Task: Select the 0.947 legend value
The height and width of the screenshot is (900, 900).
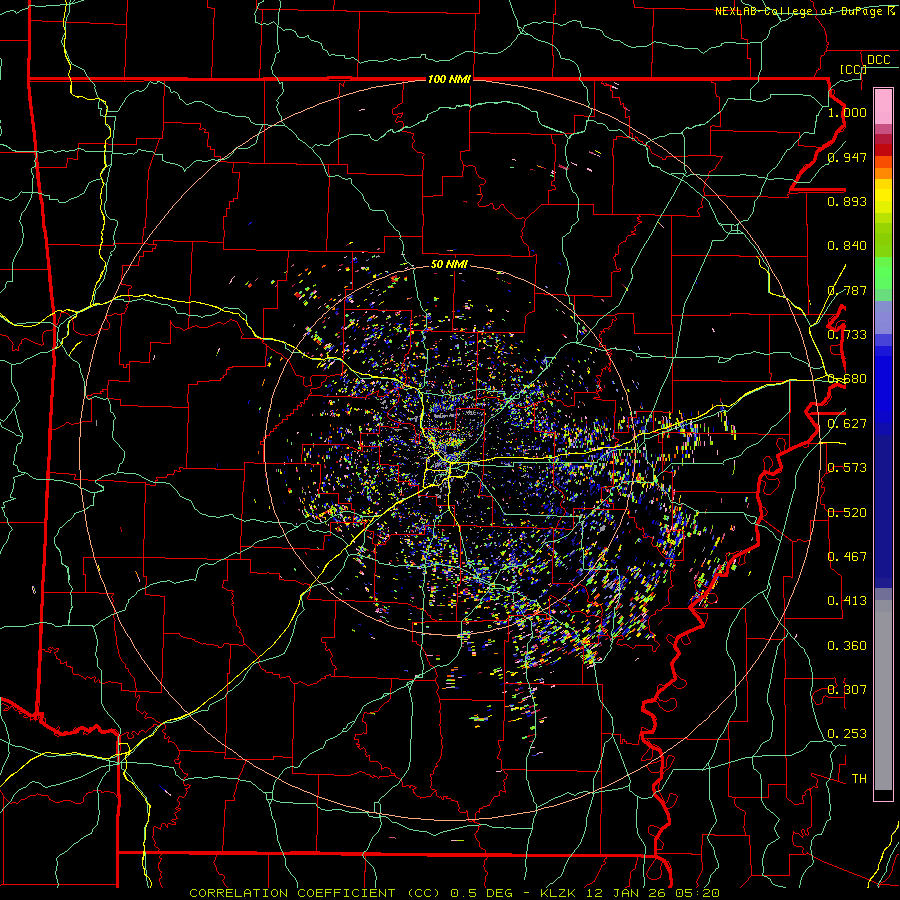Action: pyautogui.click(x=847, y=157)
